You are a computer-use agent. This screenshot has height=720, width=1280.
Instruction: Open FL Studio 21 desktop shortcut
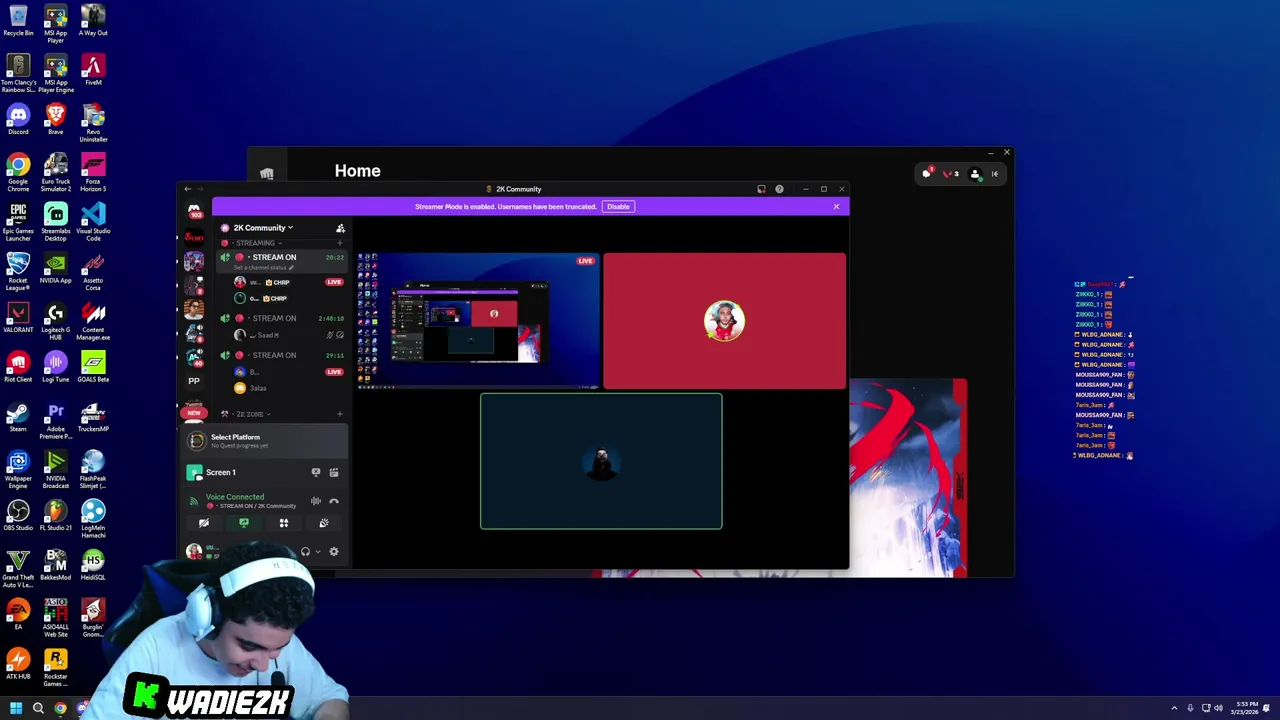click(x=56, y=514)
